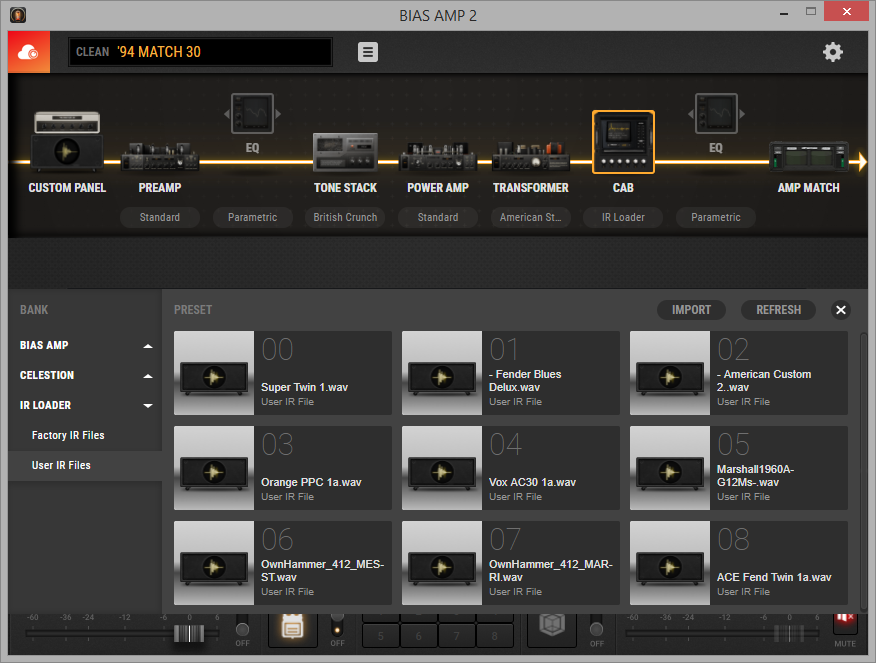
Task: Open the Preamp Standard type selector
Action: click(x=160, y=217)
